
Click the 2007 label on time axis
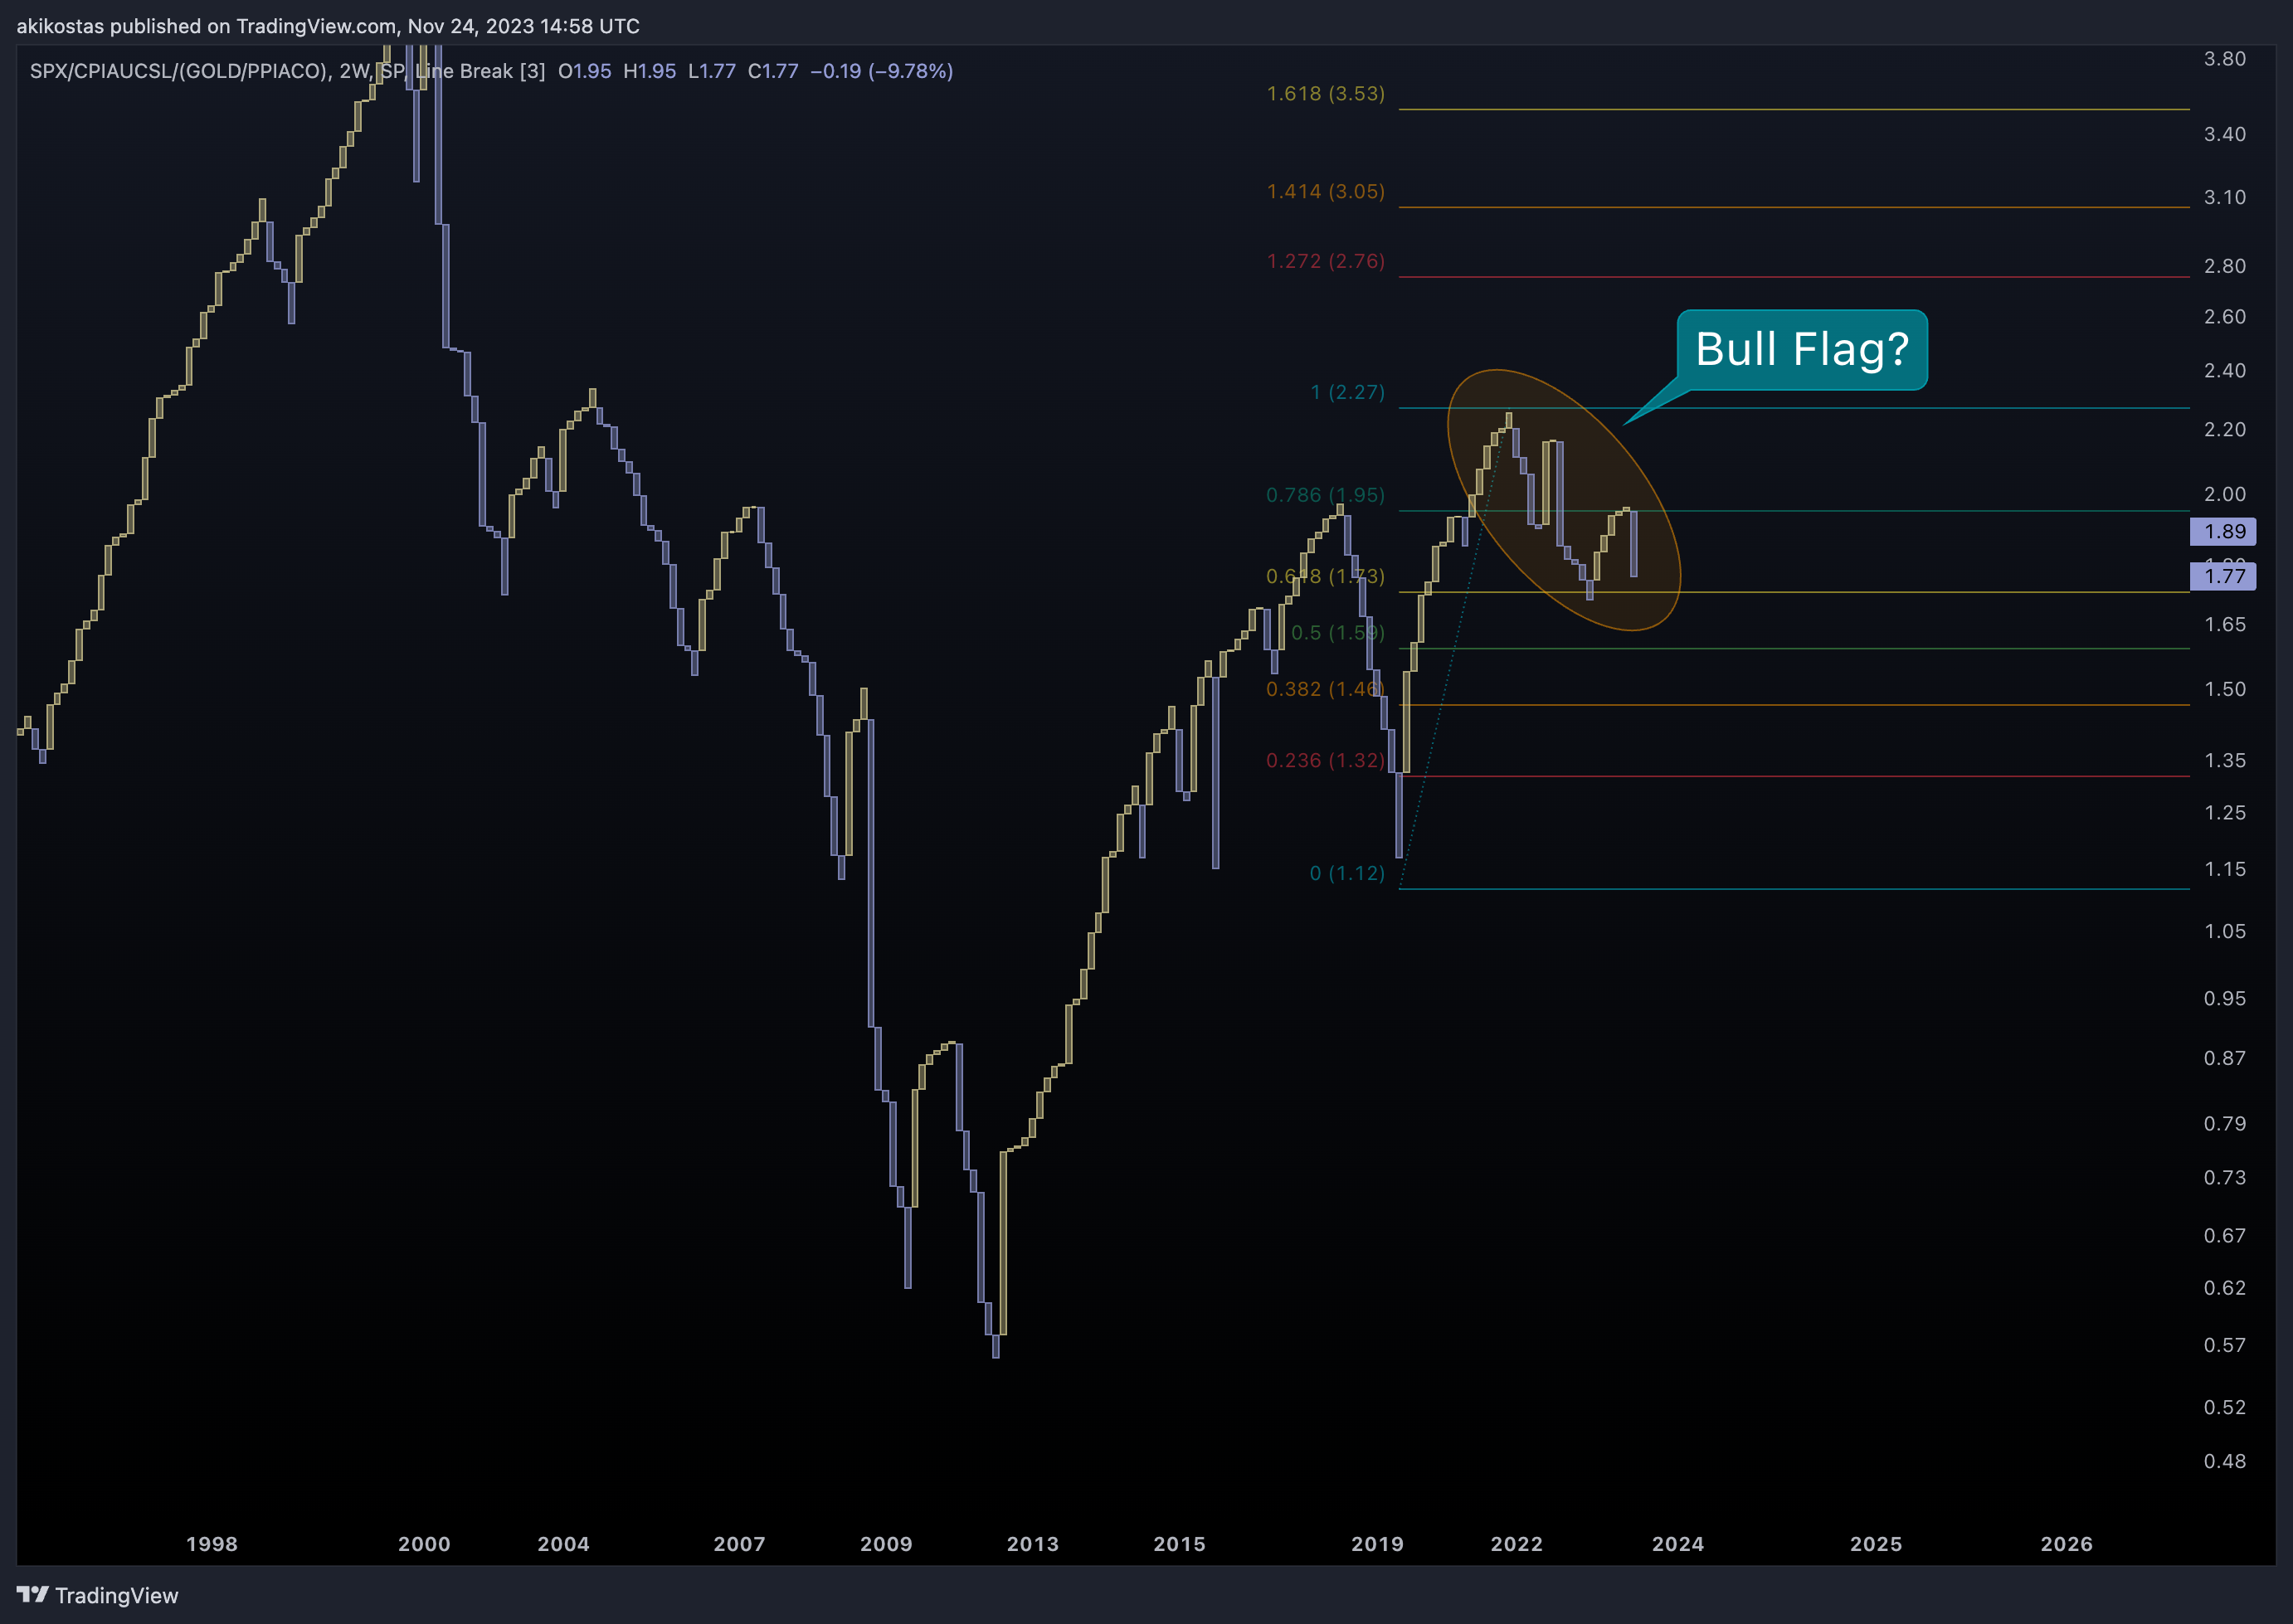coord(739,1544)
